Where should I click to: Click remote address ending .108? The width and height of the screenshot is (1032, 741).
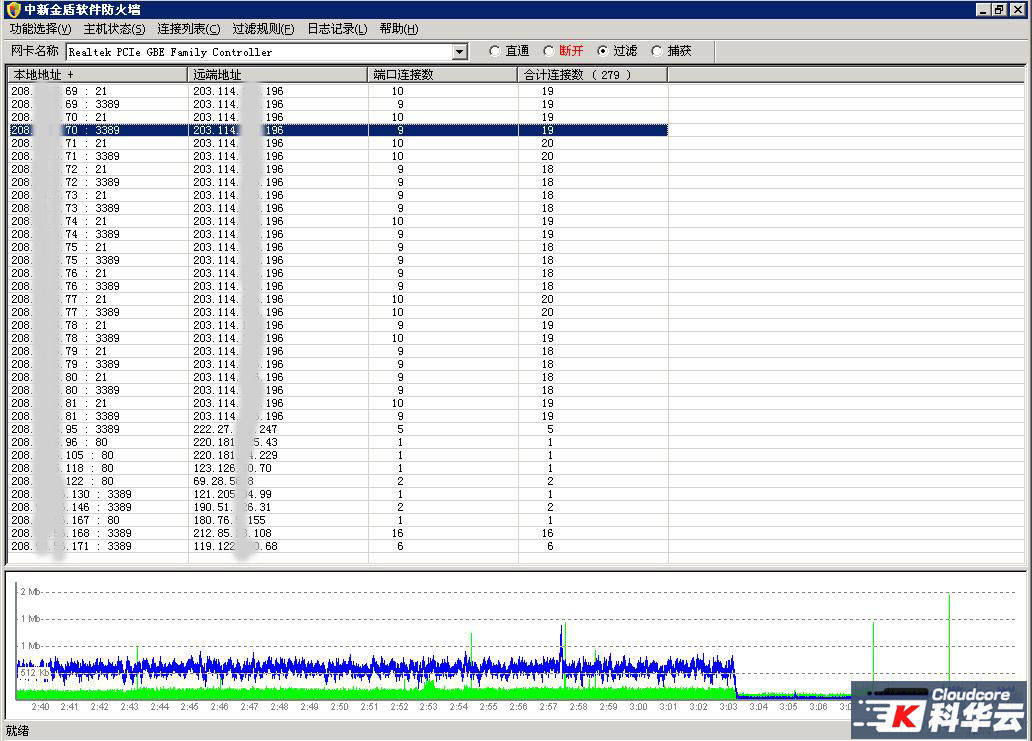click(x=232, y=533)
